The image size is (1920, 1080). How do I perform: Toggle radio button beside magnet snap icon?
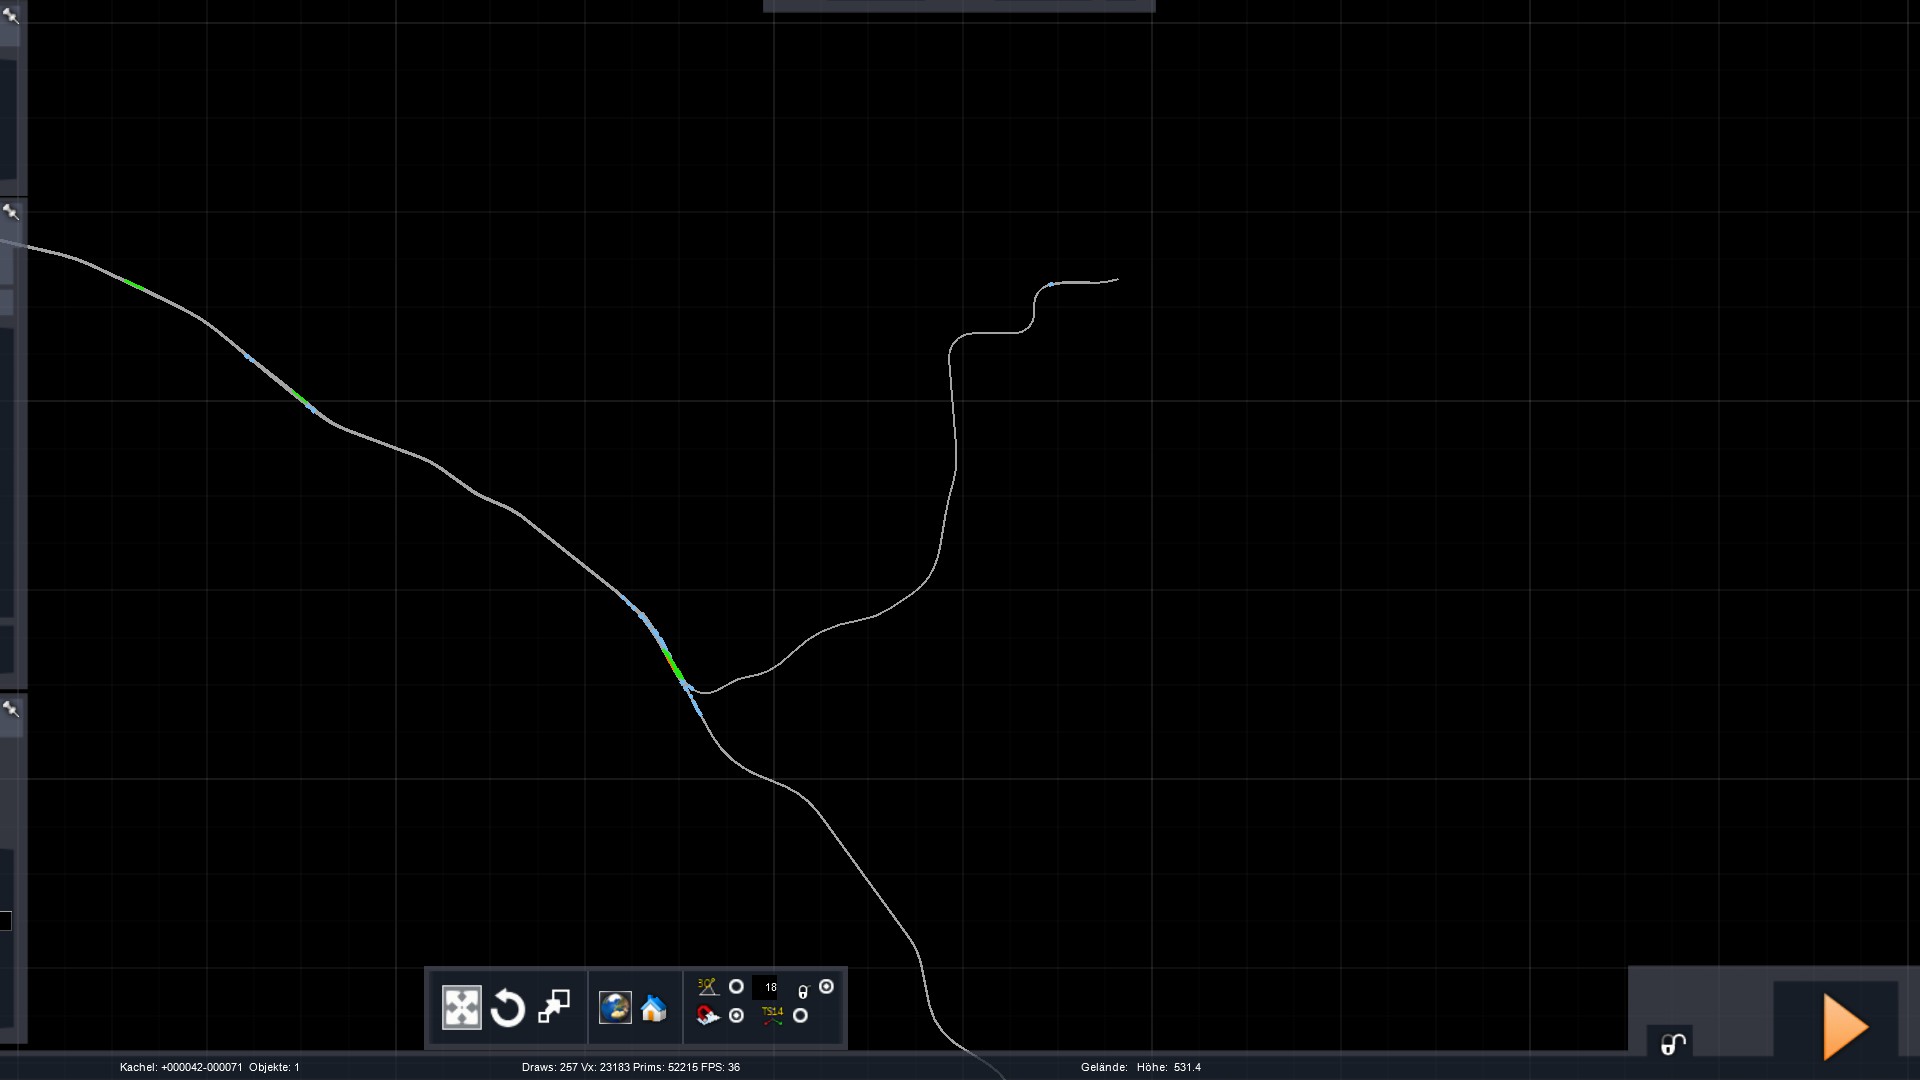737,1016
